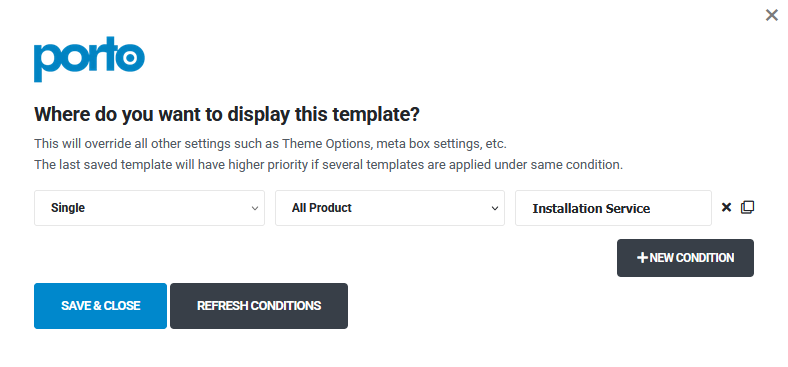Add a new condition

[685, 258]
